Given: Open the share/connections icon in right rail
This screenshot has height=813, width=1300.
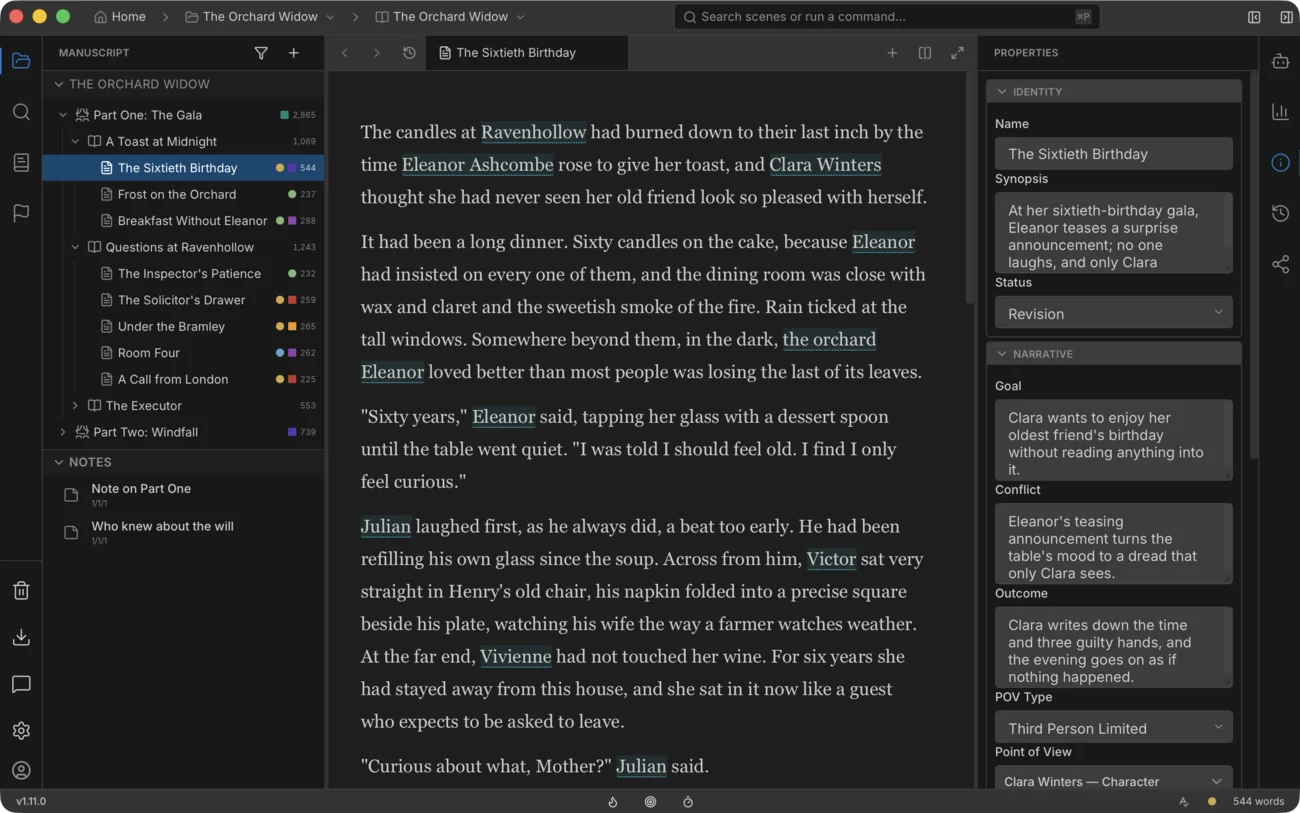Looking at the screenshot, I should (1280, 264).
